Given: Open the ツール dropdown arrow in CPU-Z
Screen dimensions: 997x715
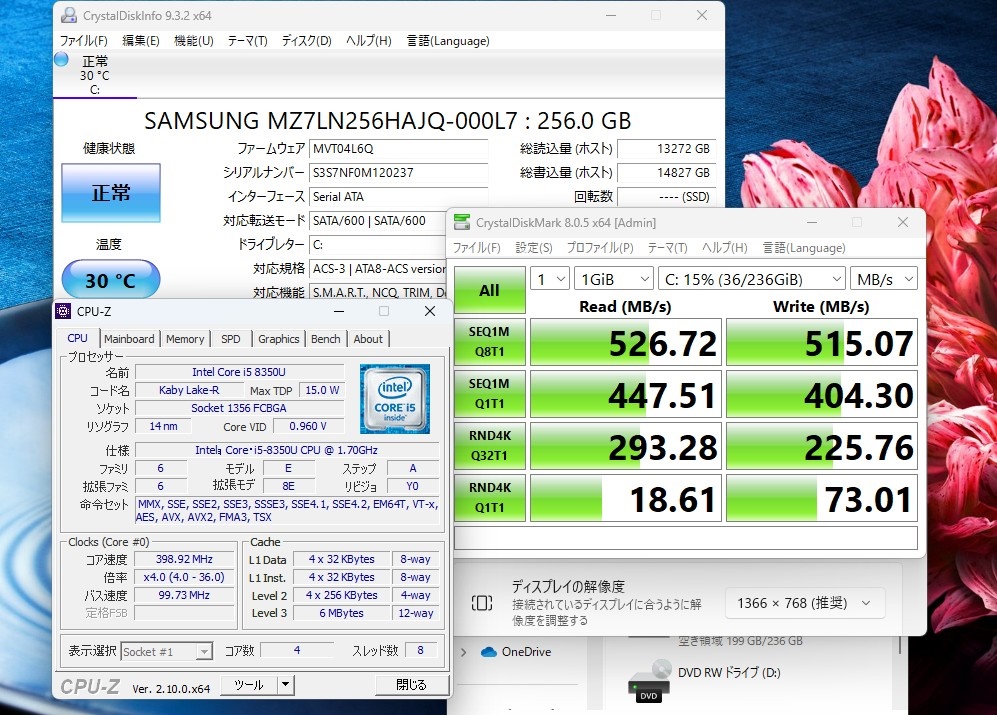Looking at the screenshot, I should coord(285,685).
